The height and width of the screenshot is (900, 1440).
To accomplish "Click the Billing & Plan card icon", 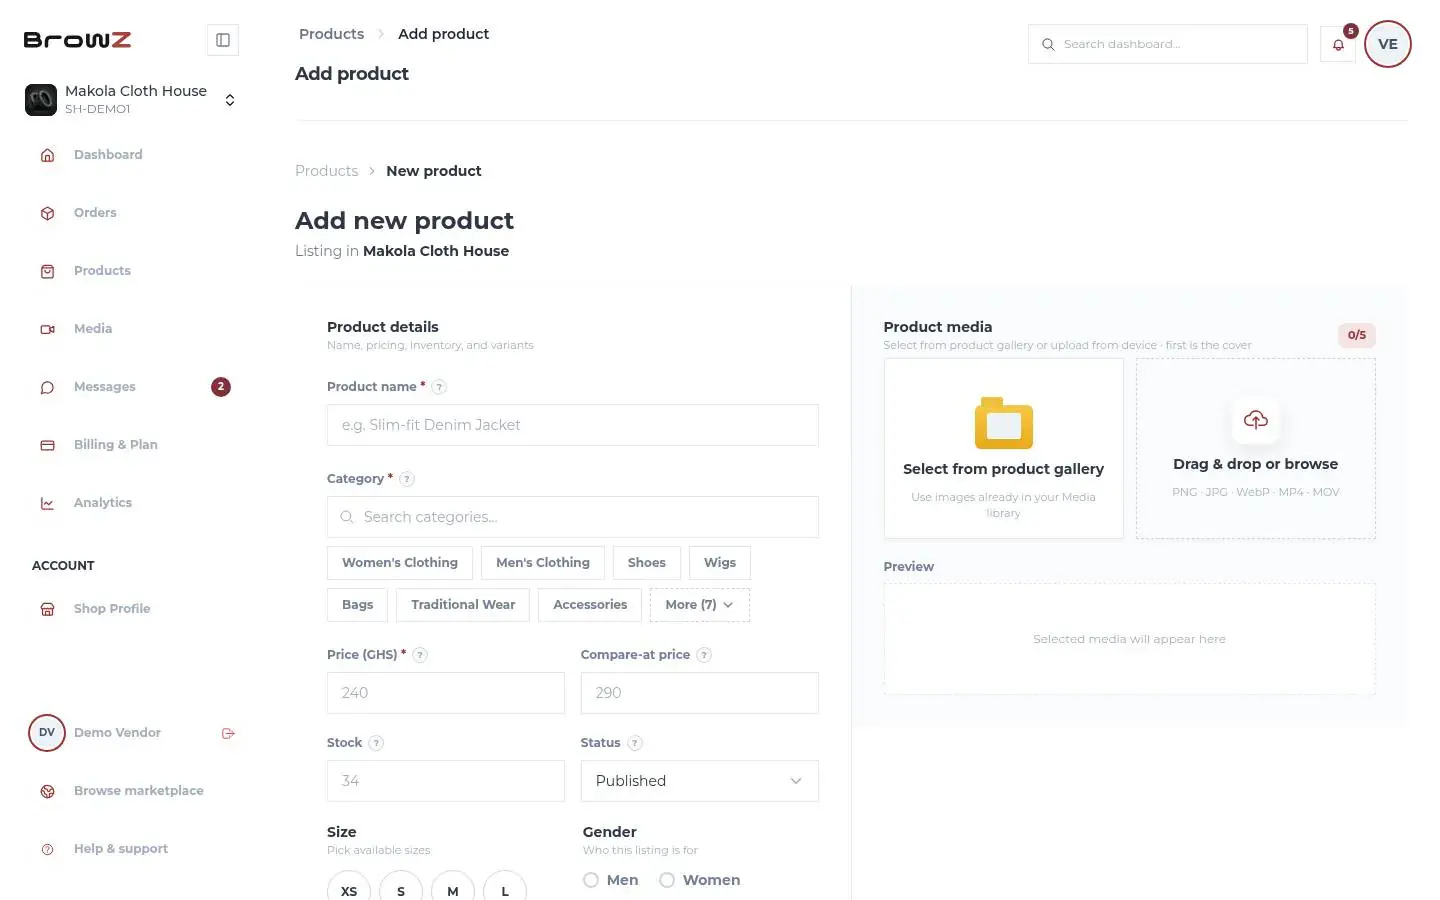I will click(x=47, y=445).
